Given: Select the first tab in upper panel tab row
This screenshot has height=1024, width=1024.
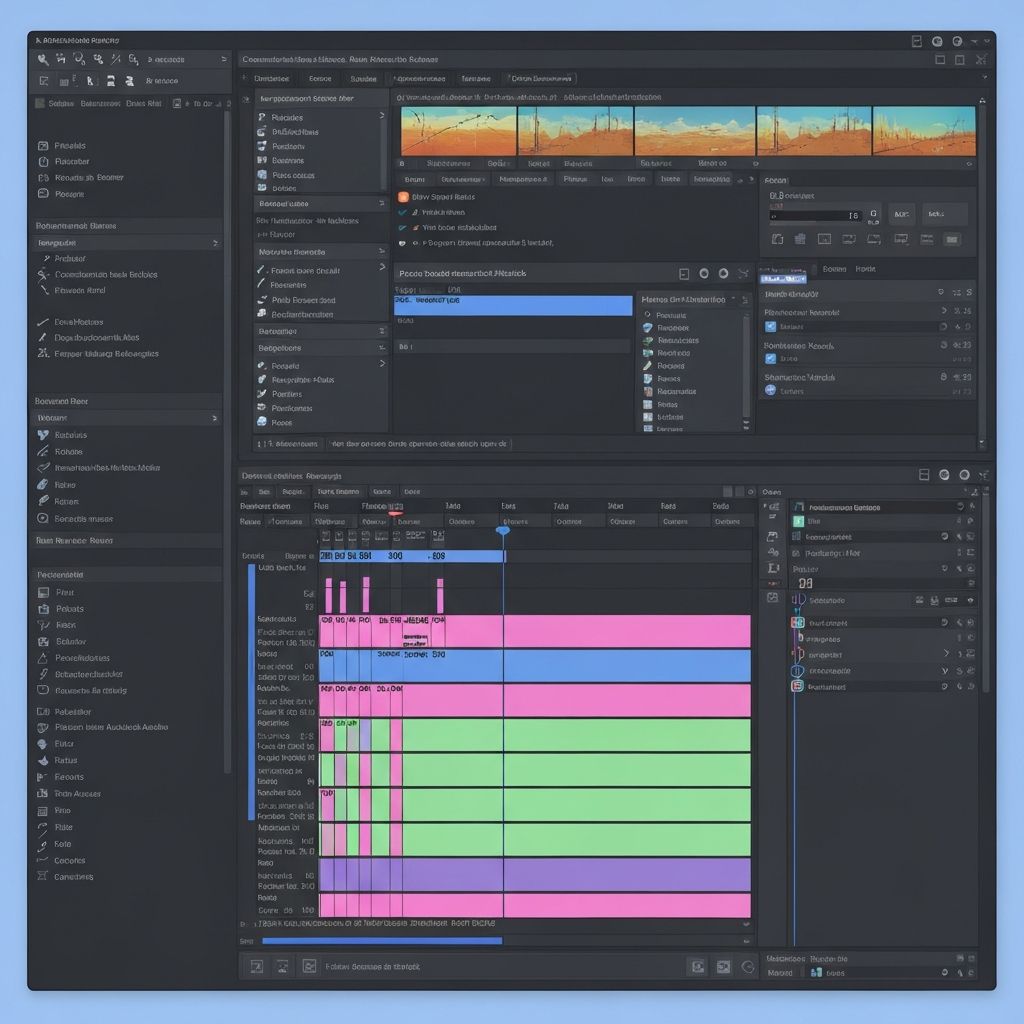Looking at the screenshot, I should click(x=270, y=78).
